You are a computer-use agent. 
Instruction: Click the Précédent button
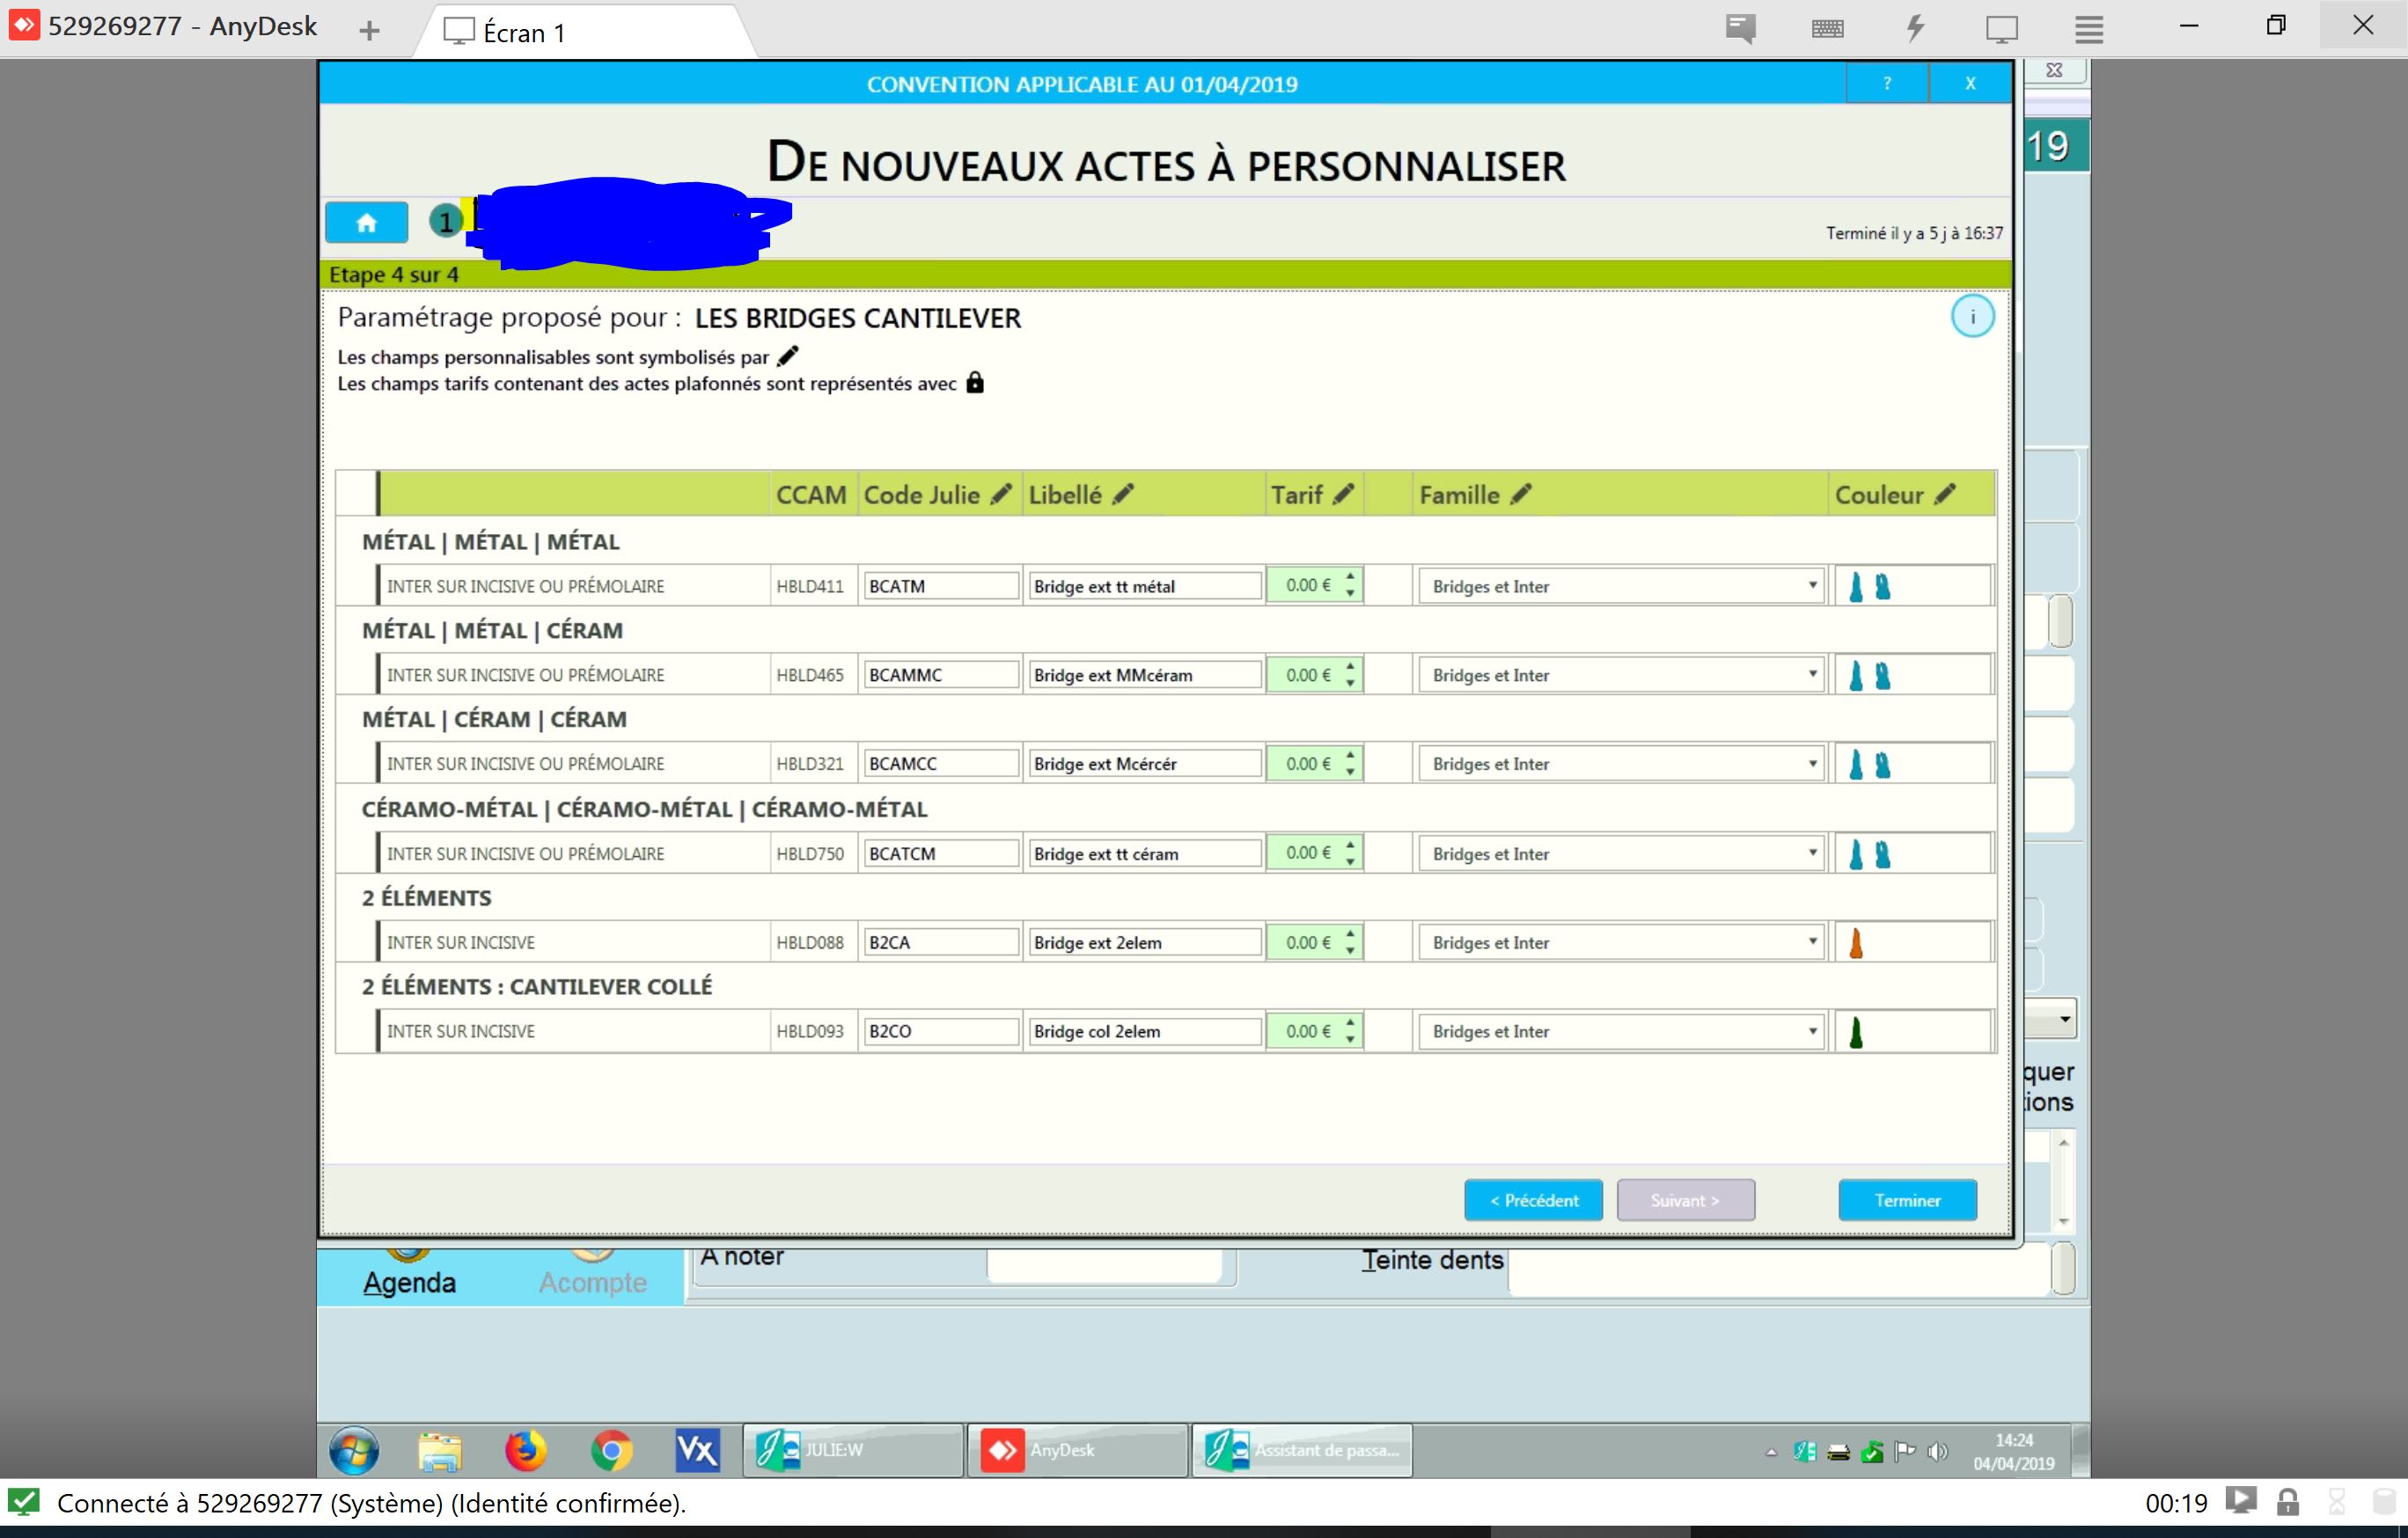[1533, 1200]
